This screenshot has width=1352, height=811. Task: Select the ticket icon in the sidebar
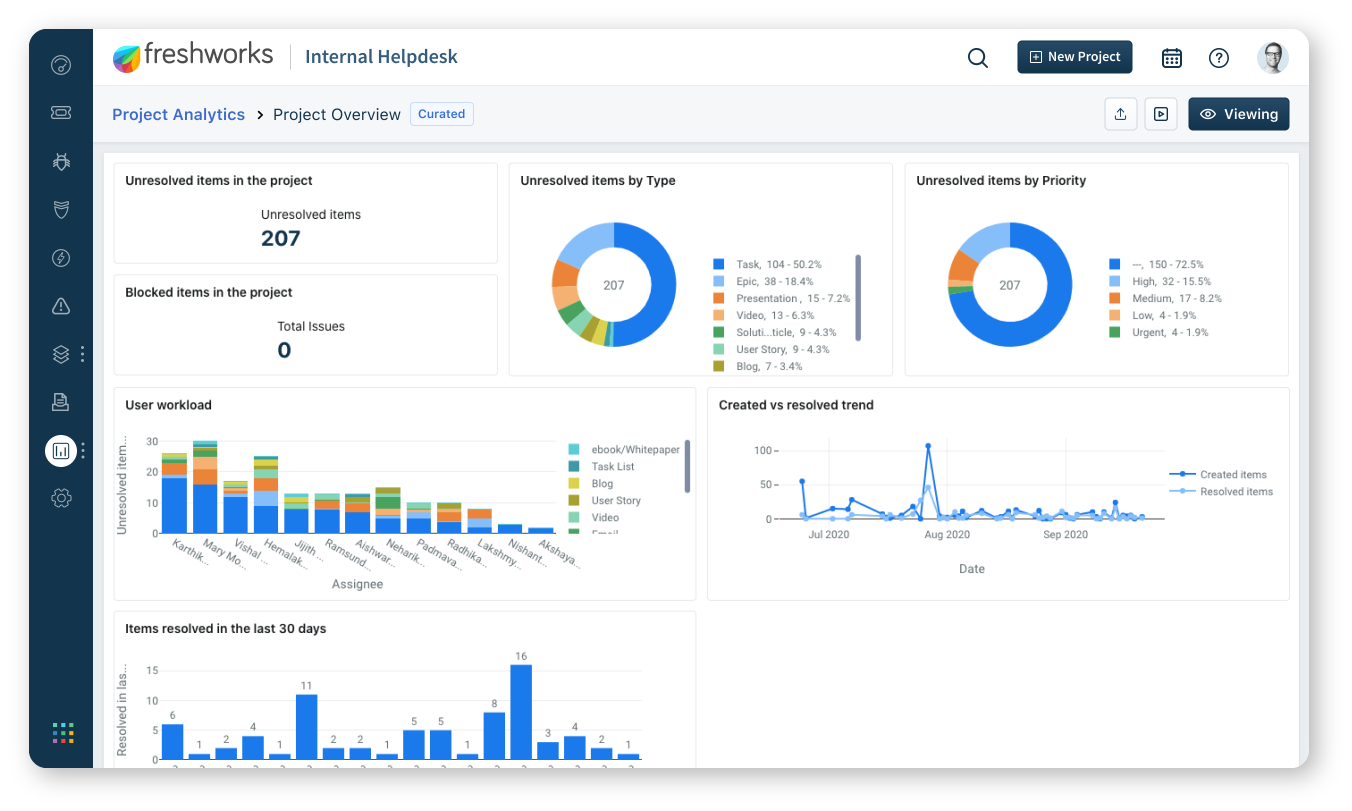click(60, 113)
